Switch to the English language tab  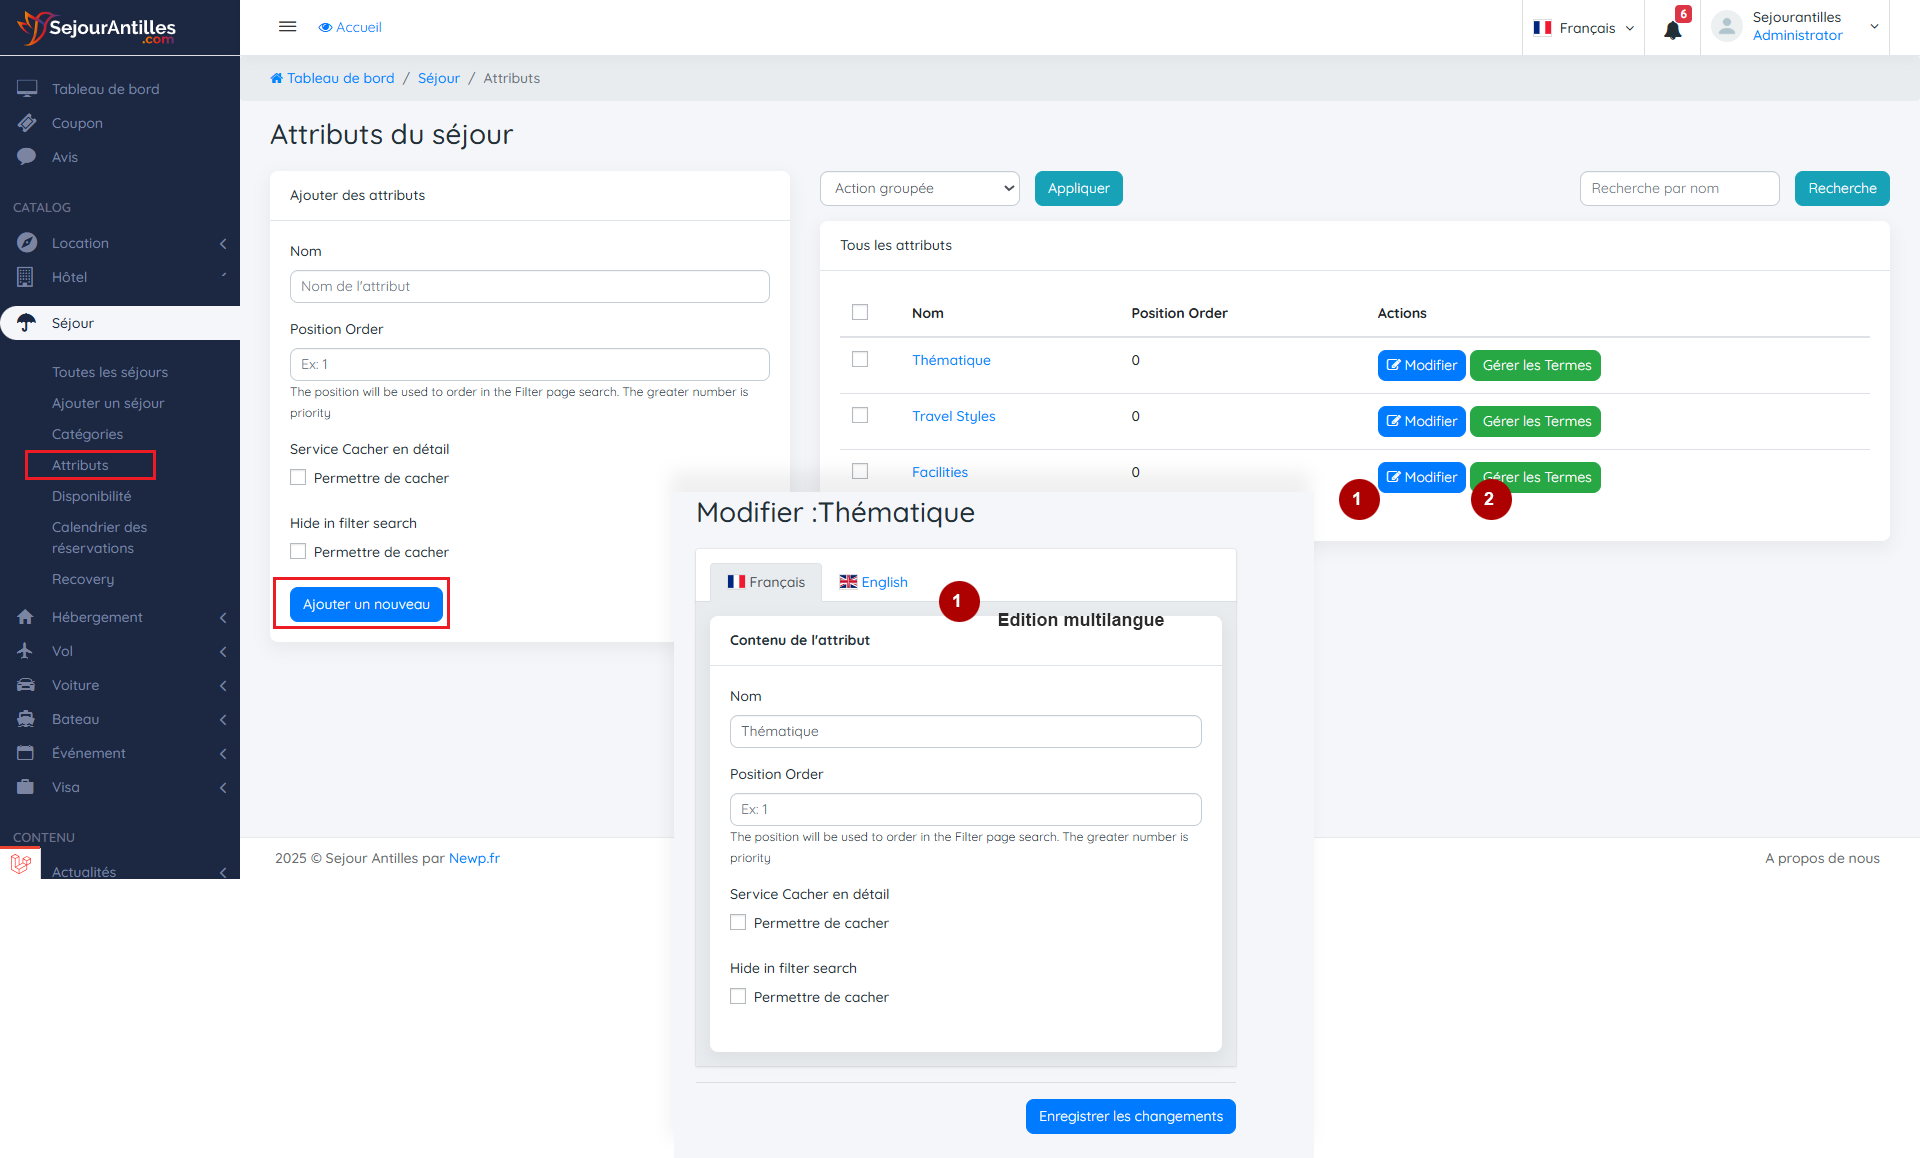tap(873, 582)
